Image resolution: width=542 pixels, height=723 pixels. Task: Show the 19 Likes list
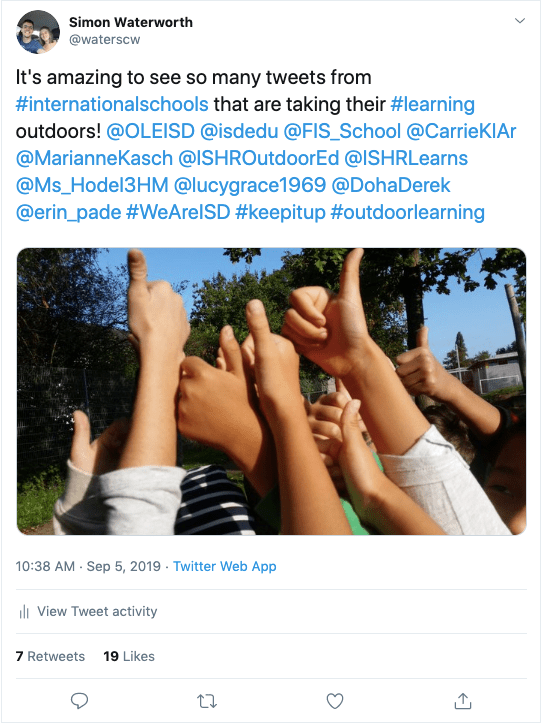point(129,656)
